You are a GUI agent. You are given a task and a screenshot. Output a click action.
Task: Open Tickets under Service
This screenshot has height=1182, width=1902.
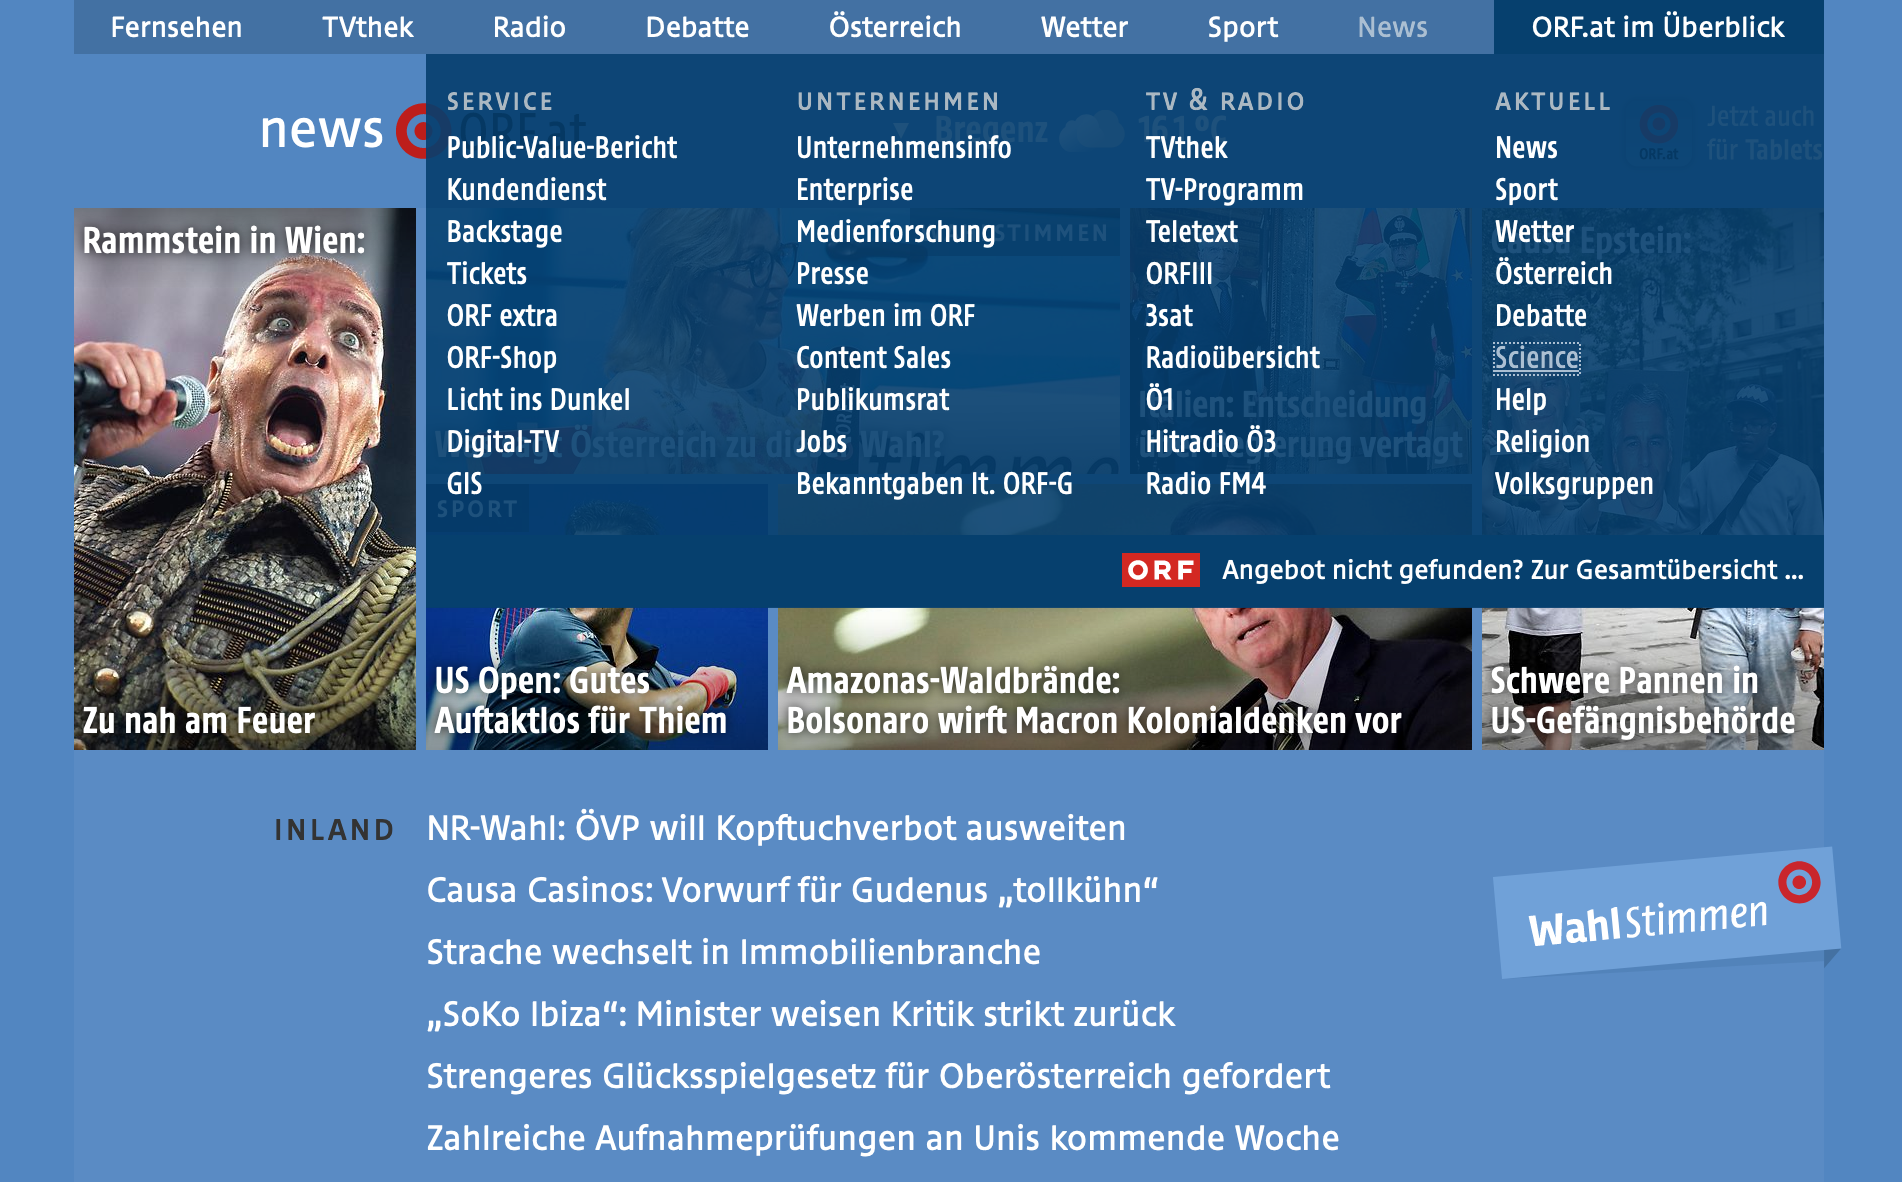(x=486, y=274)
